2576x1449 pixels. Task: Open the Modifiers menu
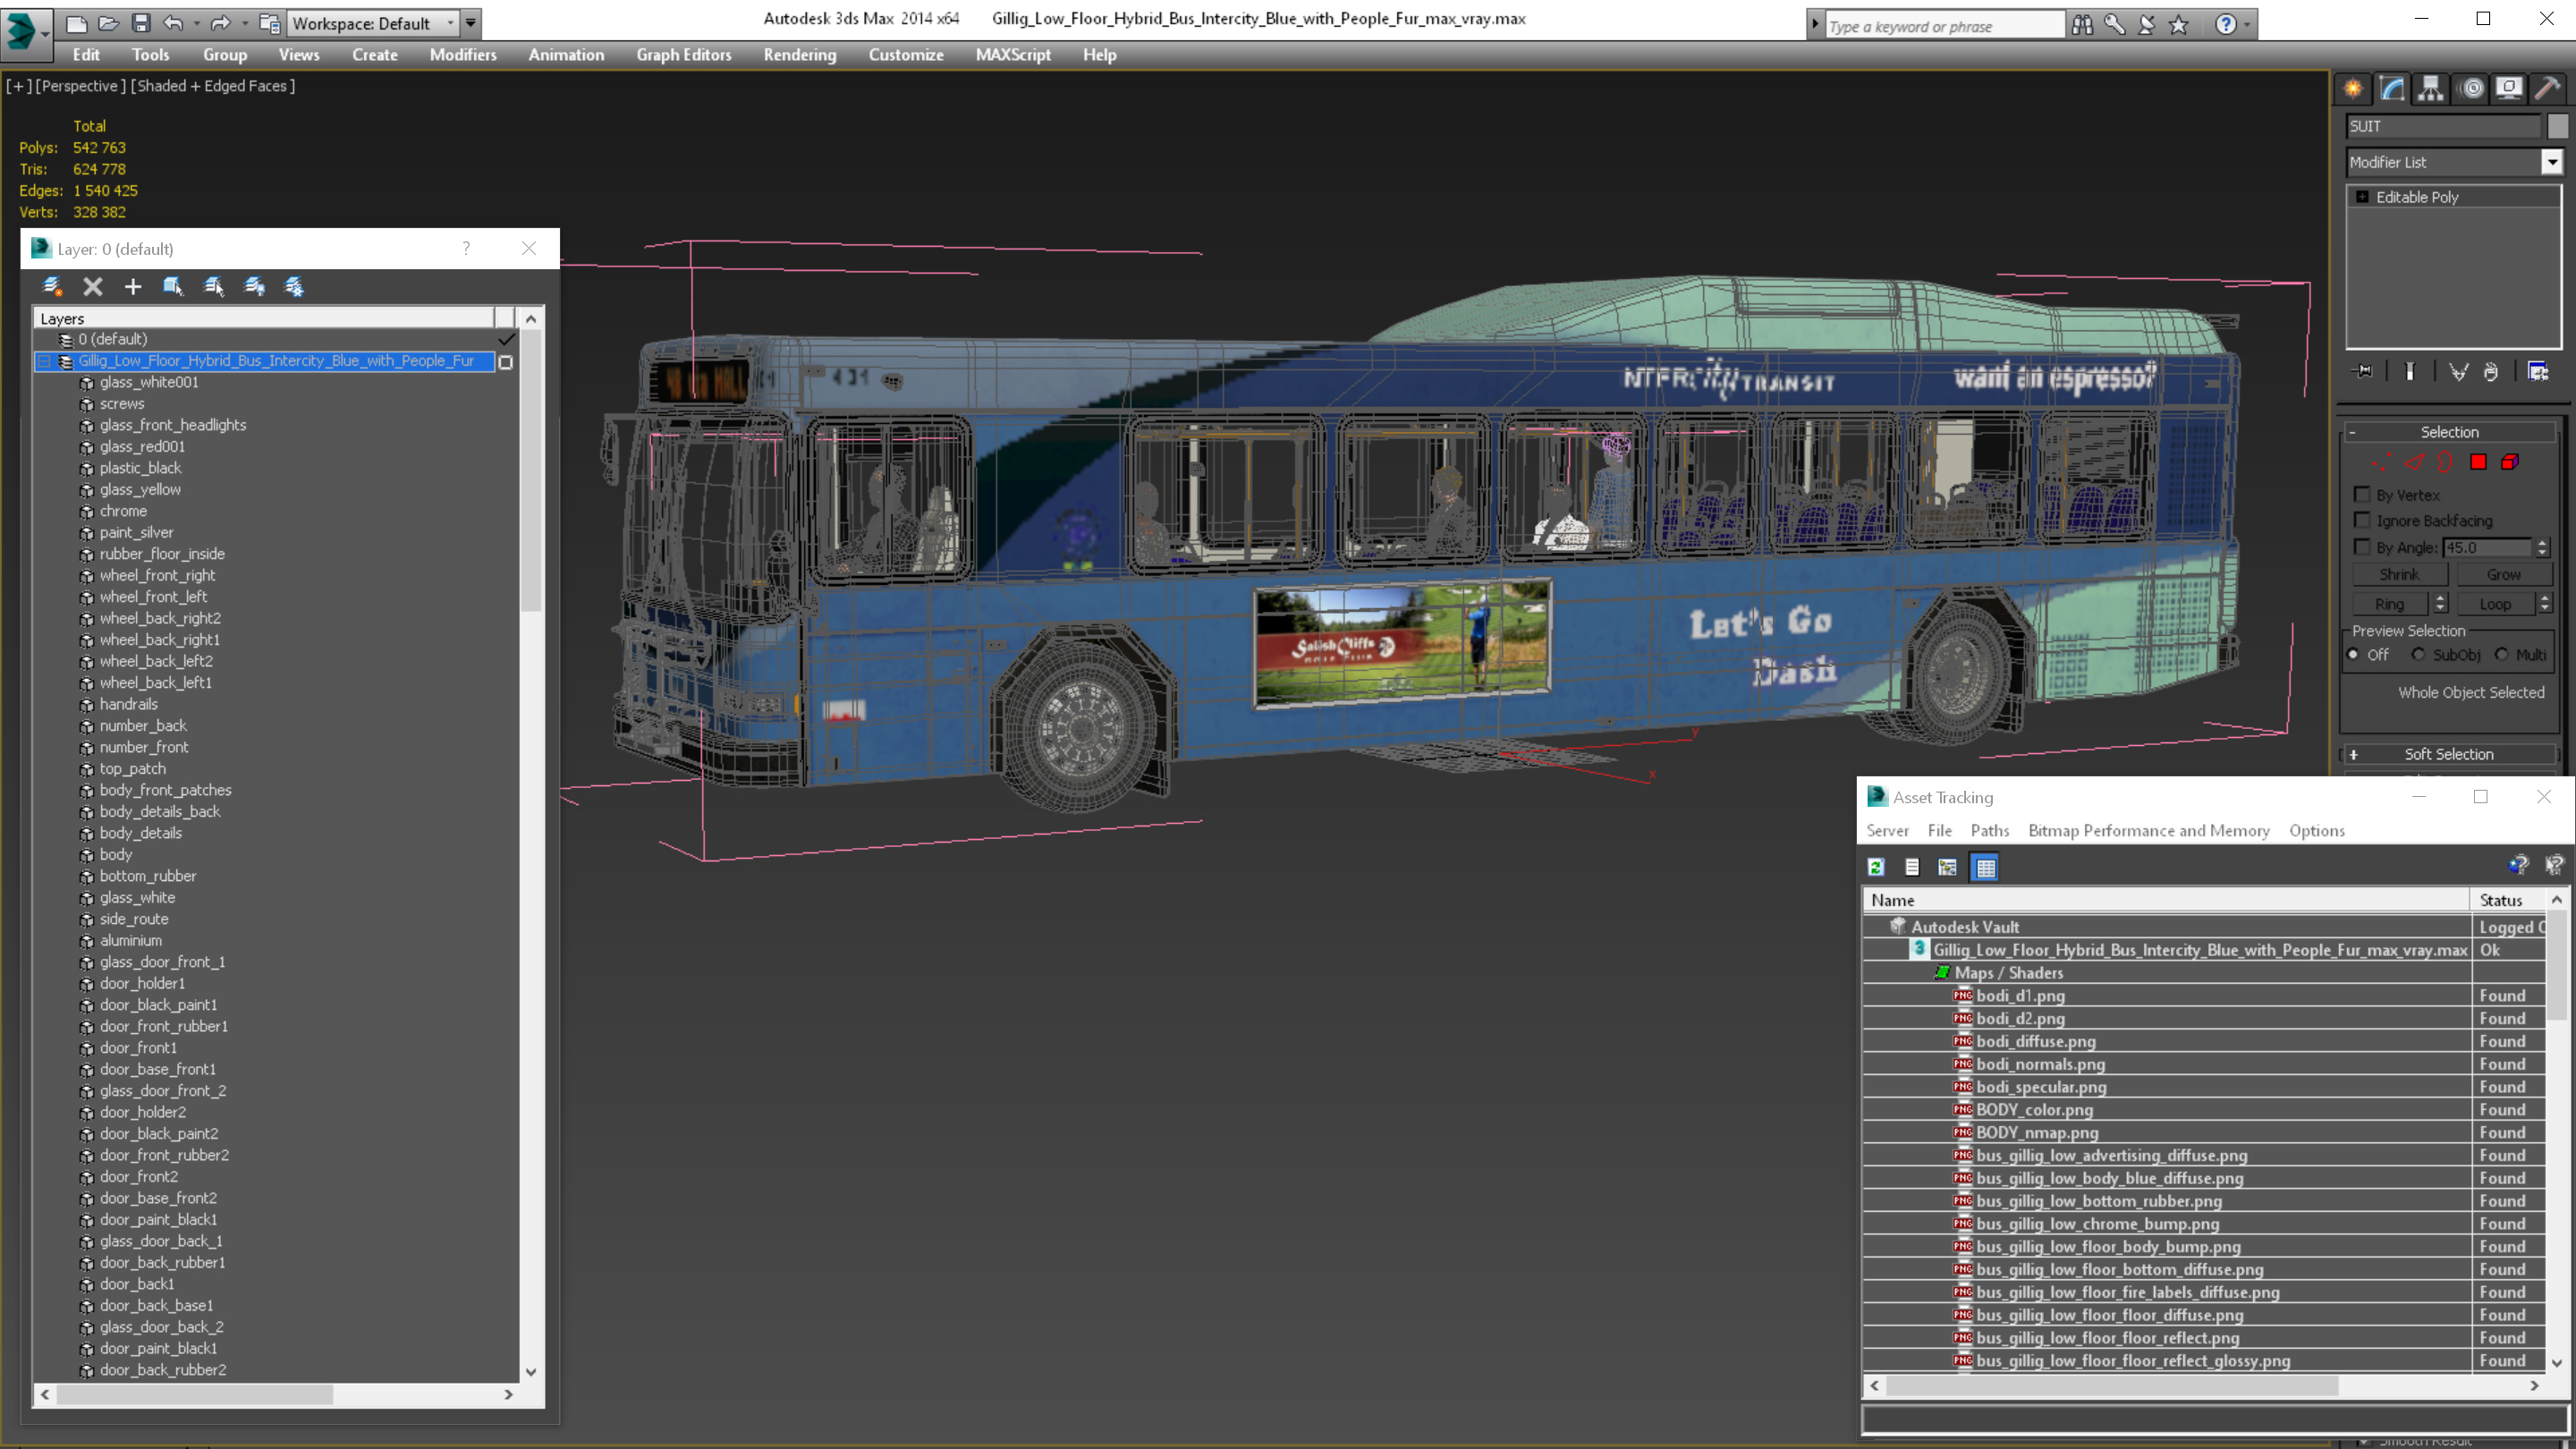(x=463, y=55)
